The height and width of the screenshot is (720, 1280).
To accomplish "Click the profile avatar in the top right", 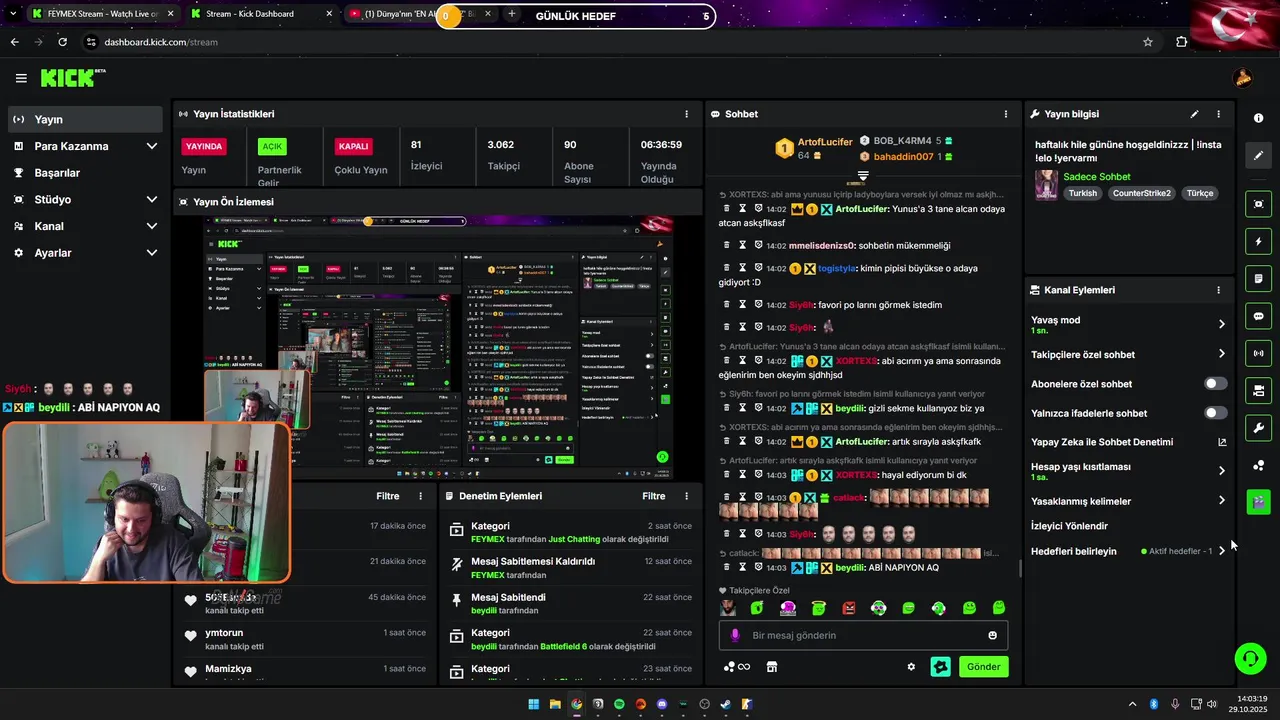I will point(1243,78).
